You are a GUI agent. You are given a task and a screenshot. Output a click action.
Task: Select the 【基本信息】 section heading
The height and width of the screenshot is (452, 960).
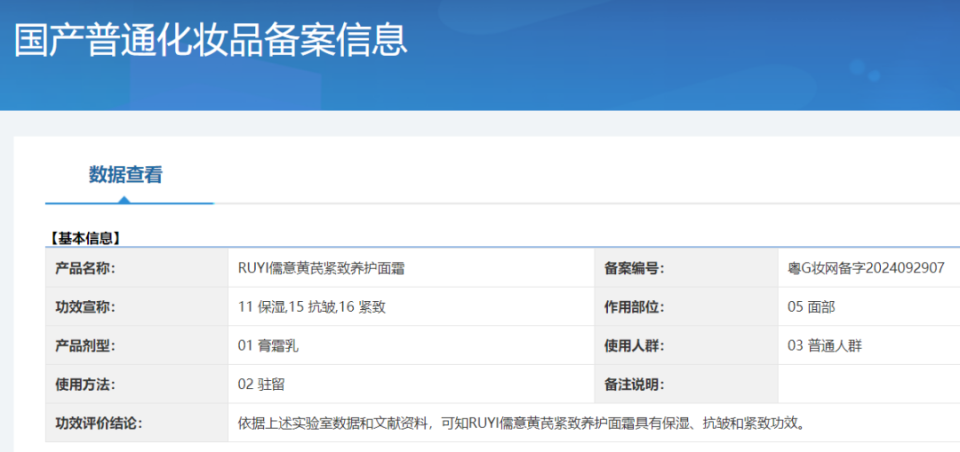83,239
